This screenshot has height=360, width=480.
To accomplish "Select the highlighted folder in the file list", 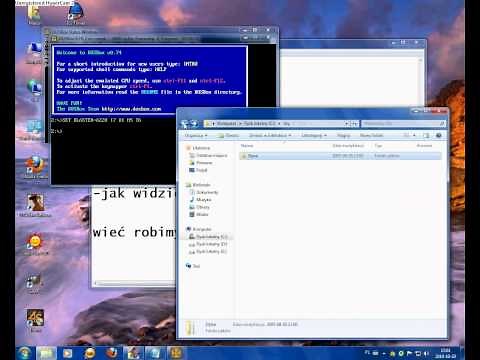I will click(340, 156).
